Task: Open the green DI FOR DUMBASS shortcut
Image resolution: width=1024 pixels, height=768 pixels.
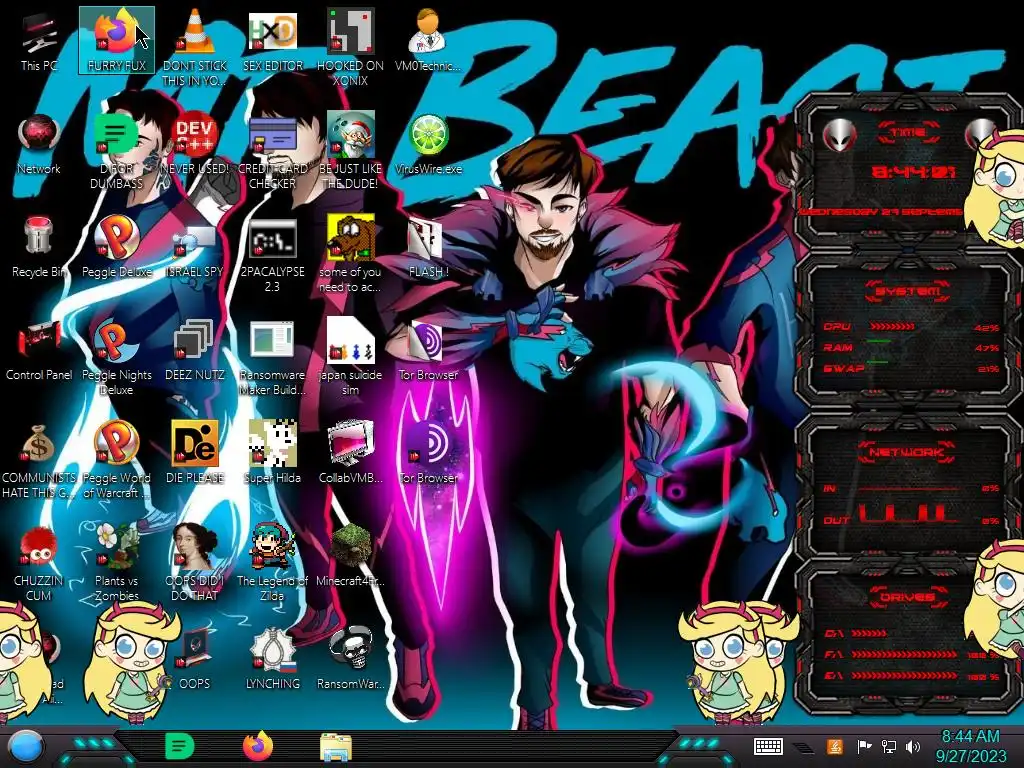Action: [116, 152]
